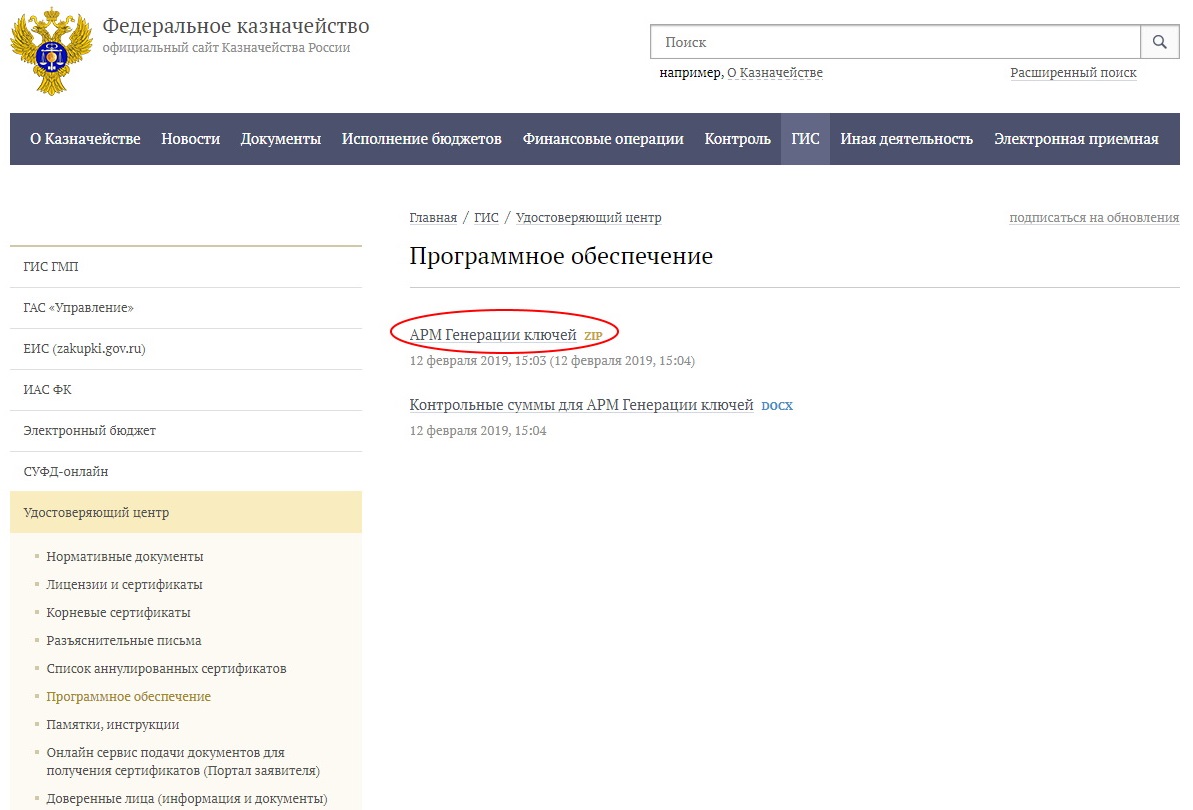1193x810 pixels.
Task: Open Список аннулированных сертификатов submenu item
Action: tap(166, 669)
